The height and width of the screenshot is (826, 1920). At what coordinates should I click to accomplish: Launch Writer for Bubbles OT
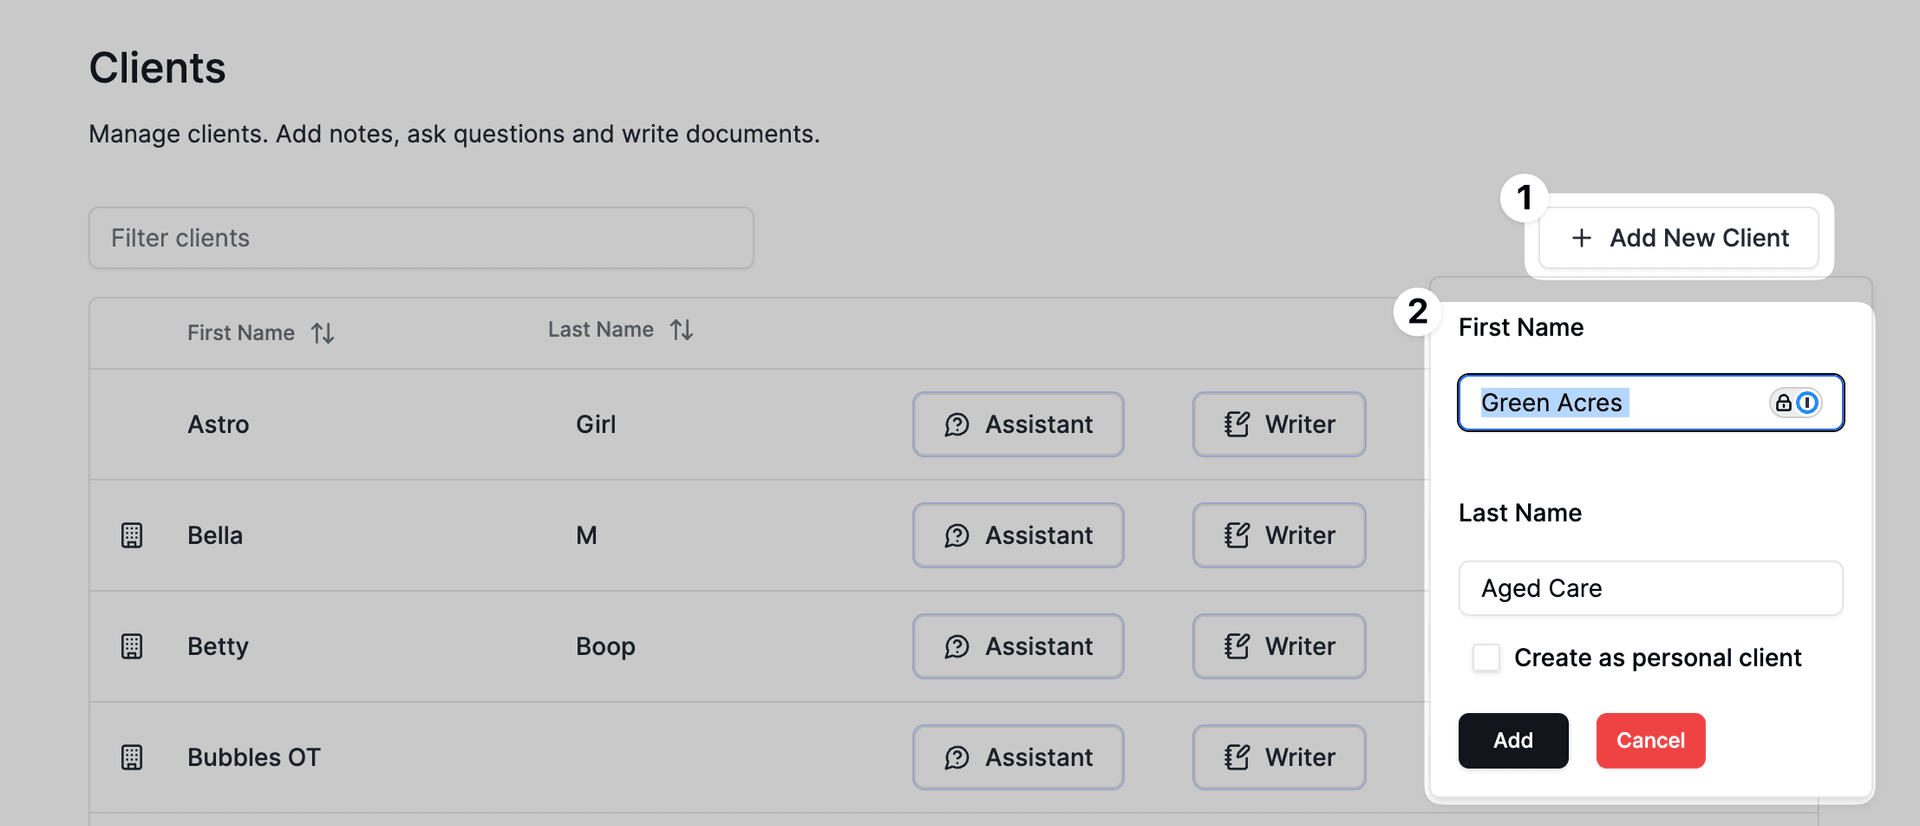[1279, 757]
